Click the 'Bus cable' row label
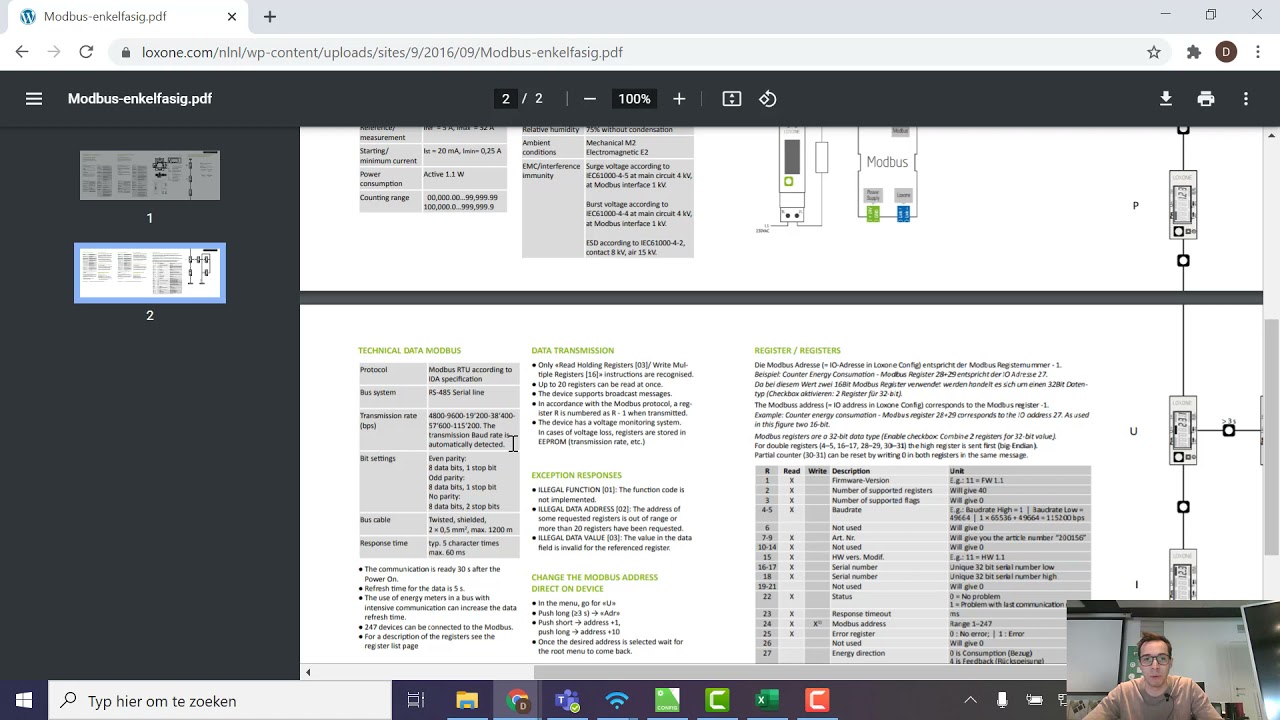 point(375,520)
